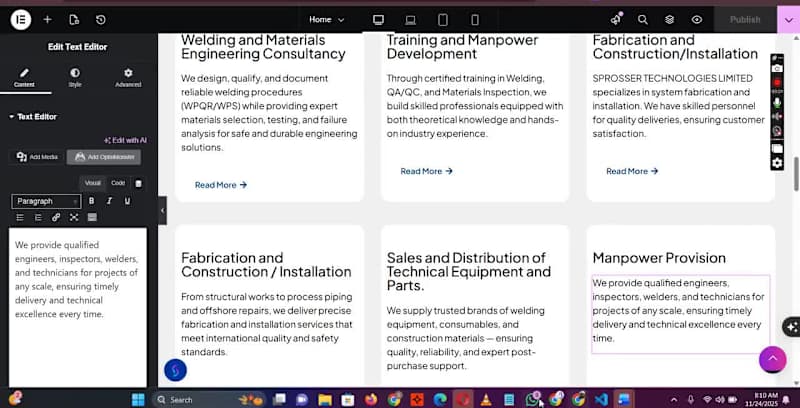Toggle the toolbar kitchen sink icon
The image size is (800, 408).
[x=92, y=218]
